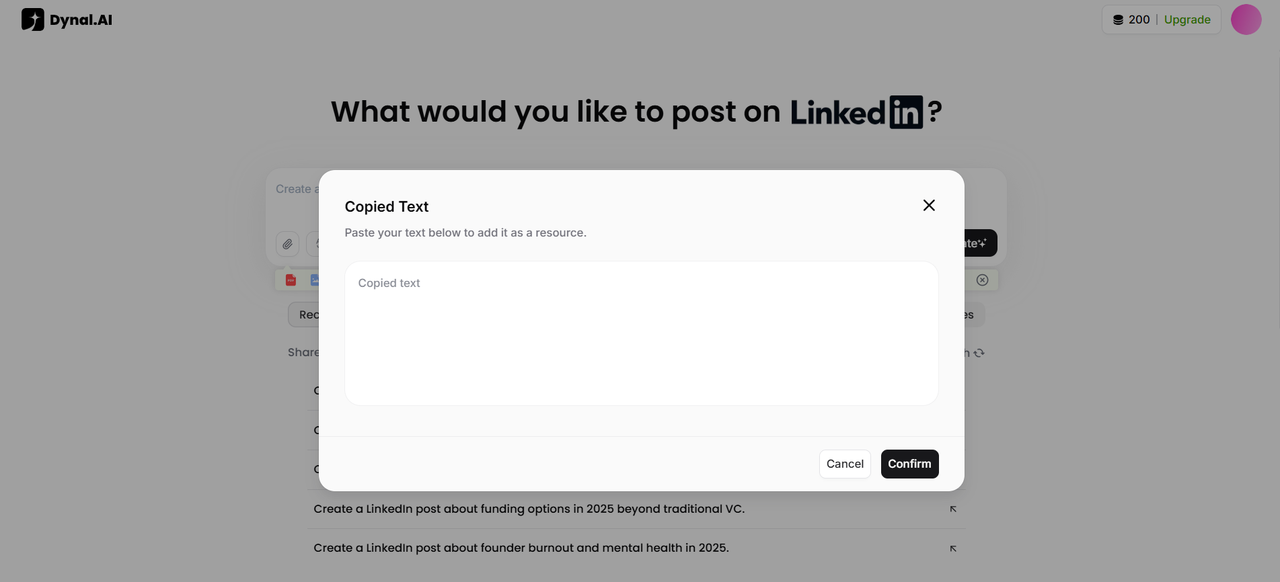The width and height of the screenshot is (1280, 582).
Task: Click the refresh suggestions icon
Action: point(979,353)
